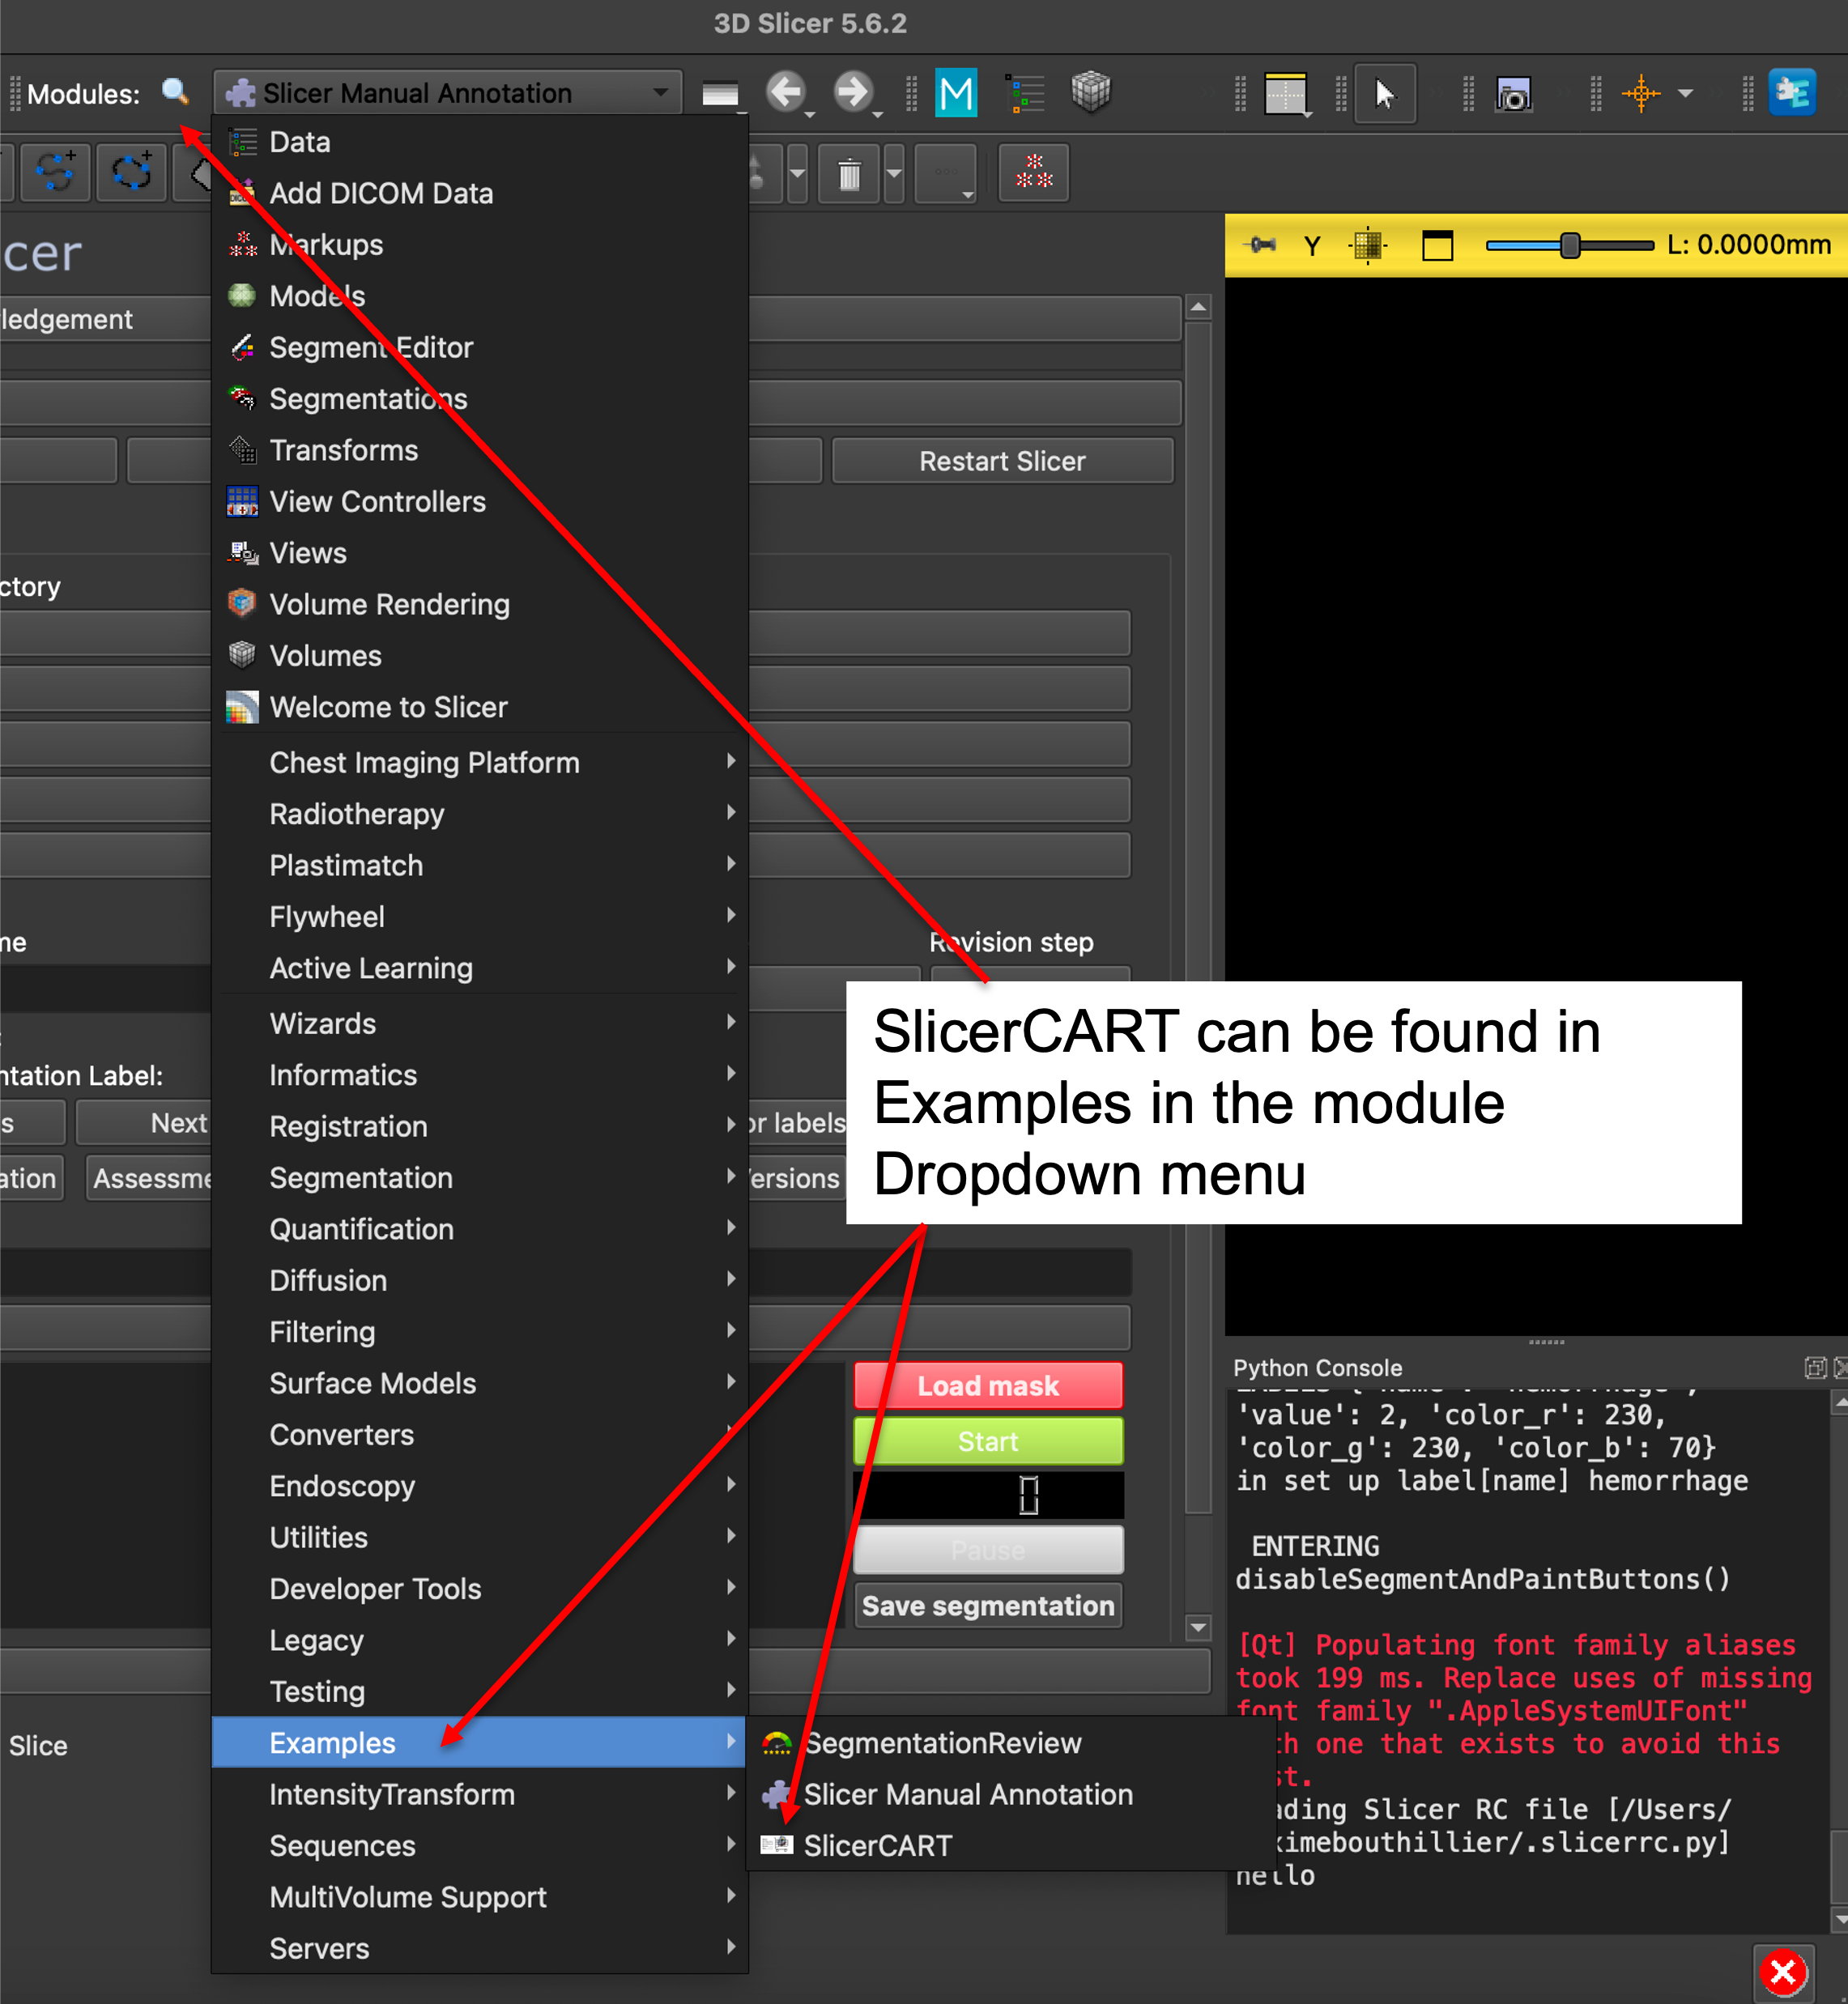
Task: Click the Data hierarchy tree toolbar icon
Action: 1025,93
